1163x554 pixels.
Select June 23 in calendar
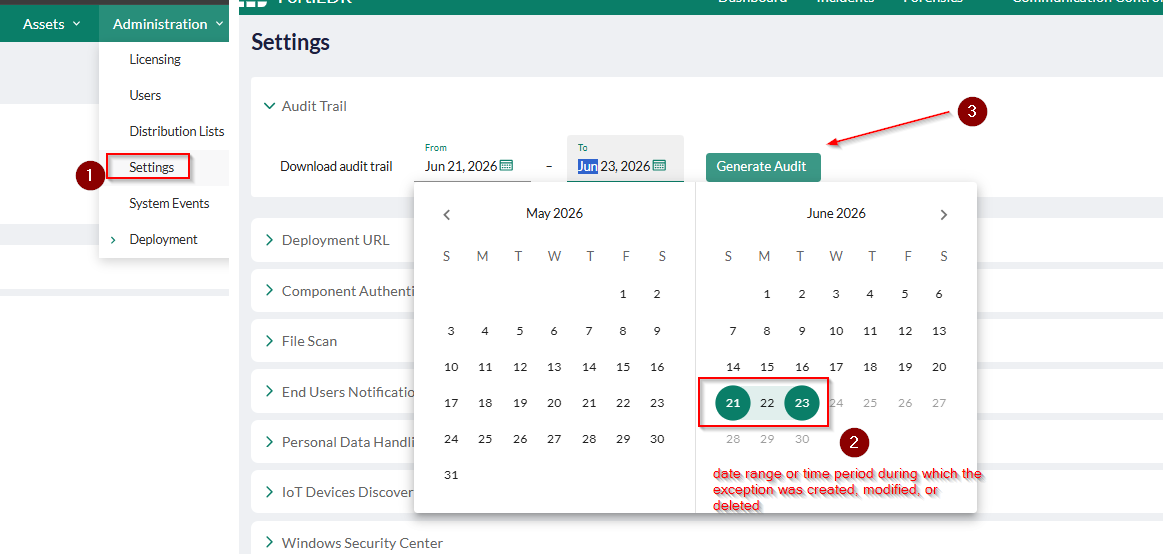(x=802, y=403)
